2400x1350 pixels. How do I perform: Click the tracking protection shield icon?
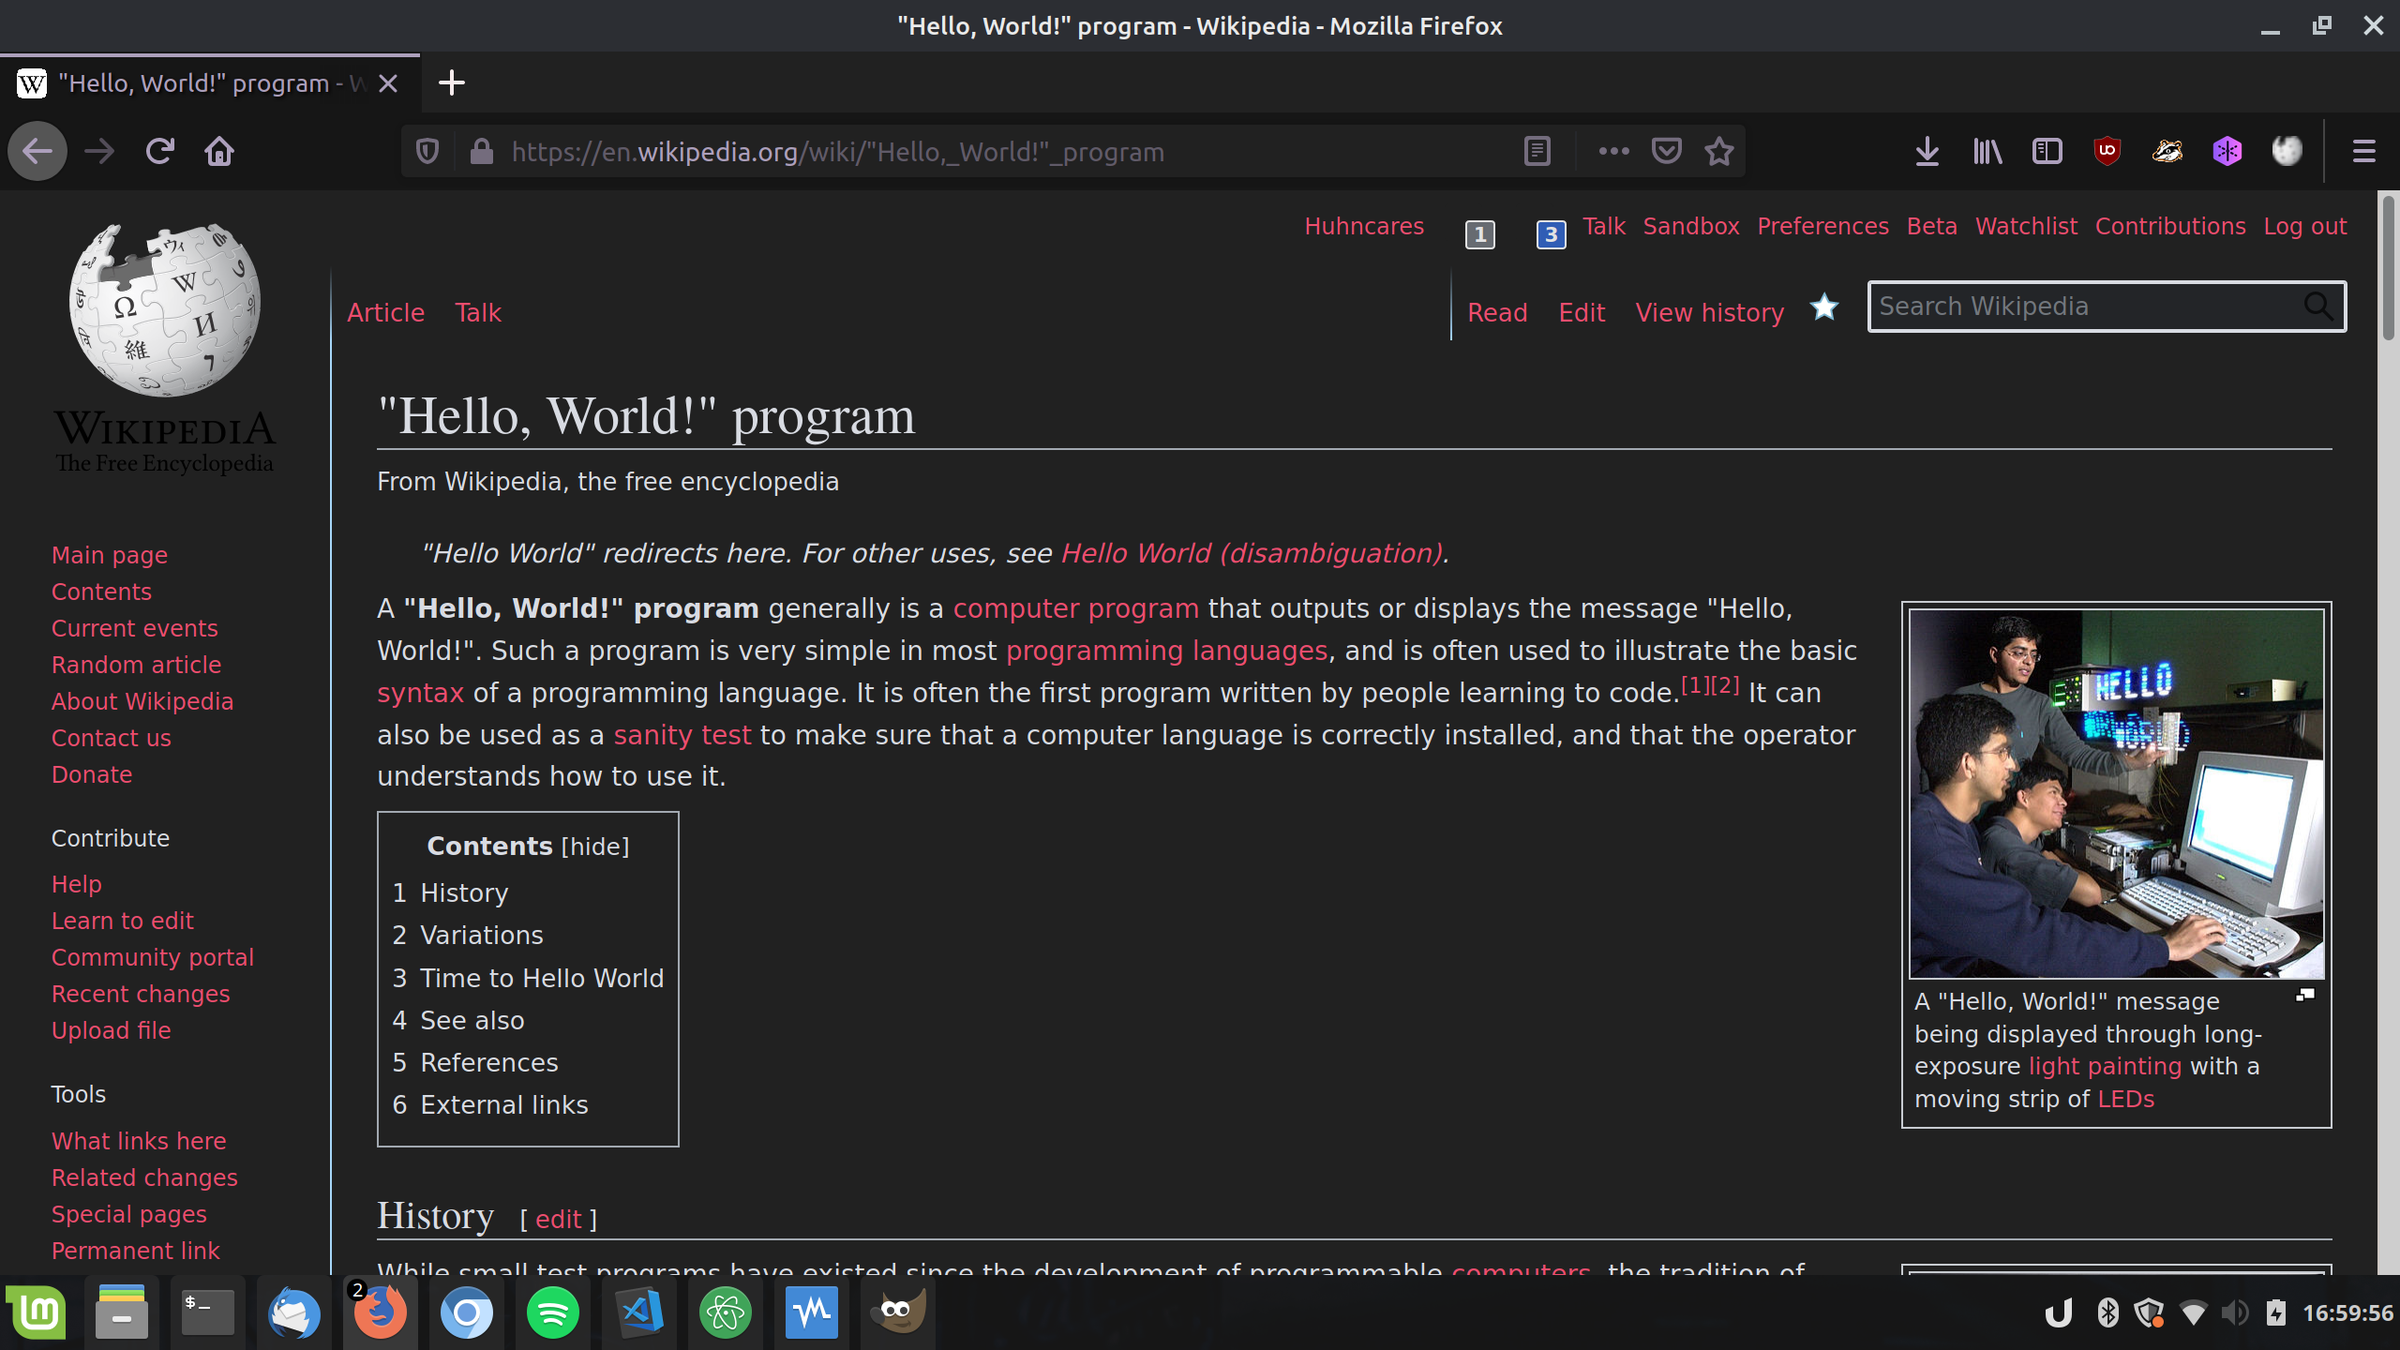click(427, 151)
